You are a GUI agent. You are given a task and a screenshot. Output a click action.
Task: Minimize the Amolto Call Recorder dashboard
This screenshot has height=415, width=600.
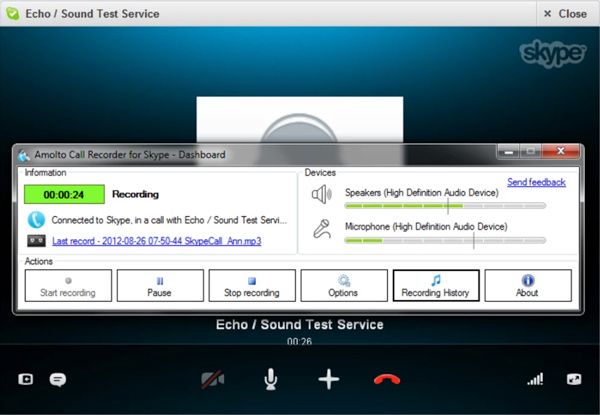509,152
